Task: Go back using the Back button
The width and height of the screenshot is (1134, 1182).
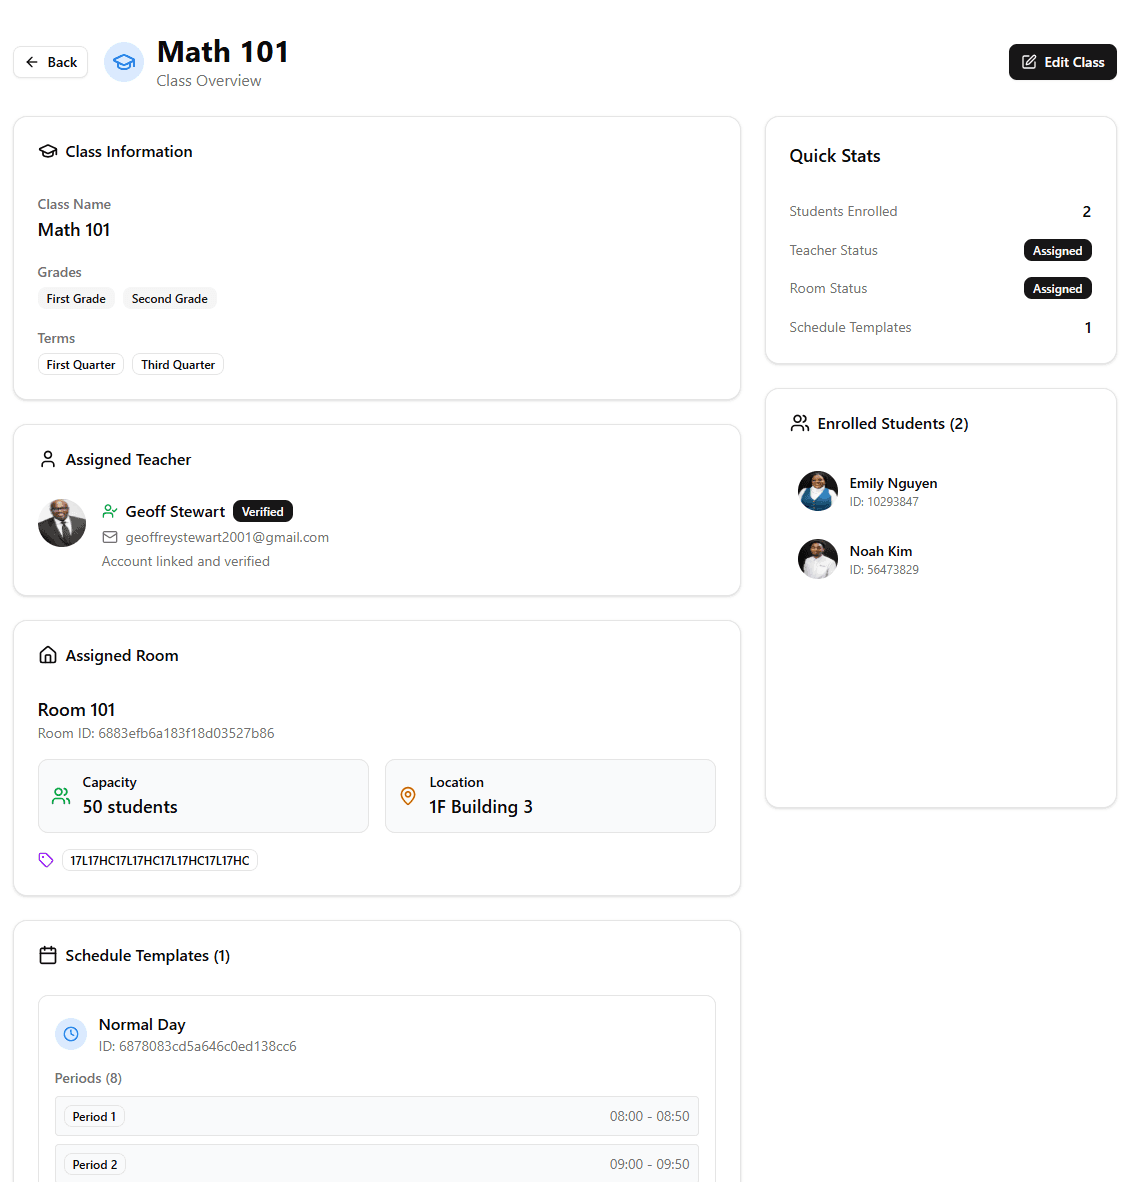Action: tap(51, 62)
